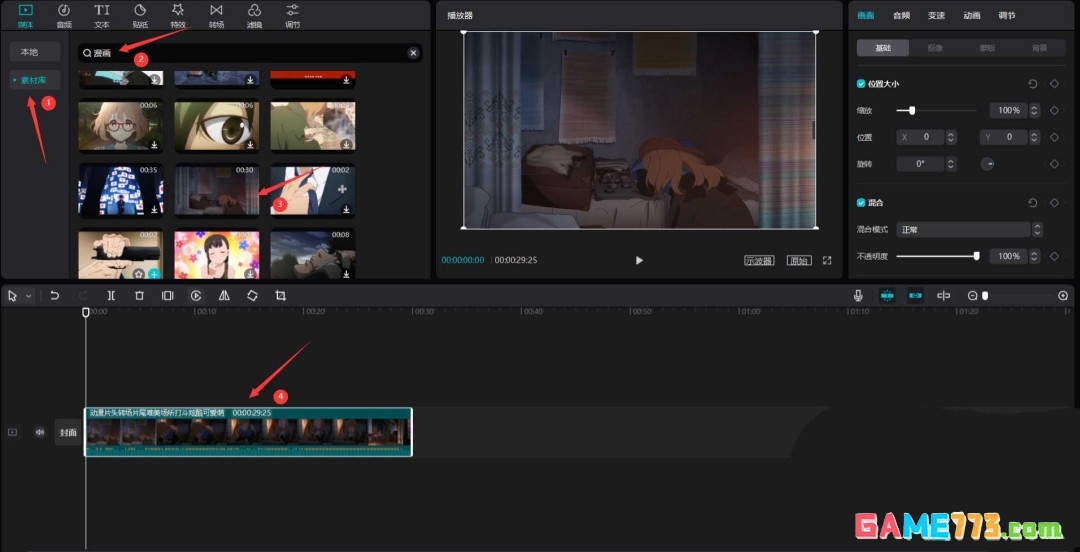Add keyframe for 缩放 scale
This screenshot has width=1080, height=552.
click(1054, 110)
